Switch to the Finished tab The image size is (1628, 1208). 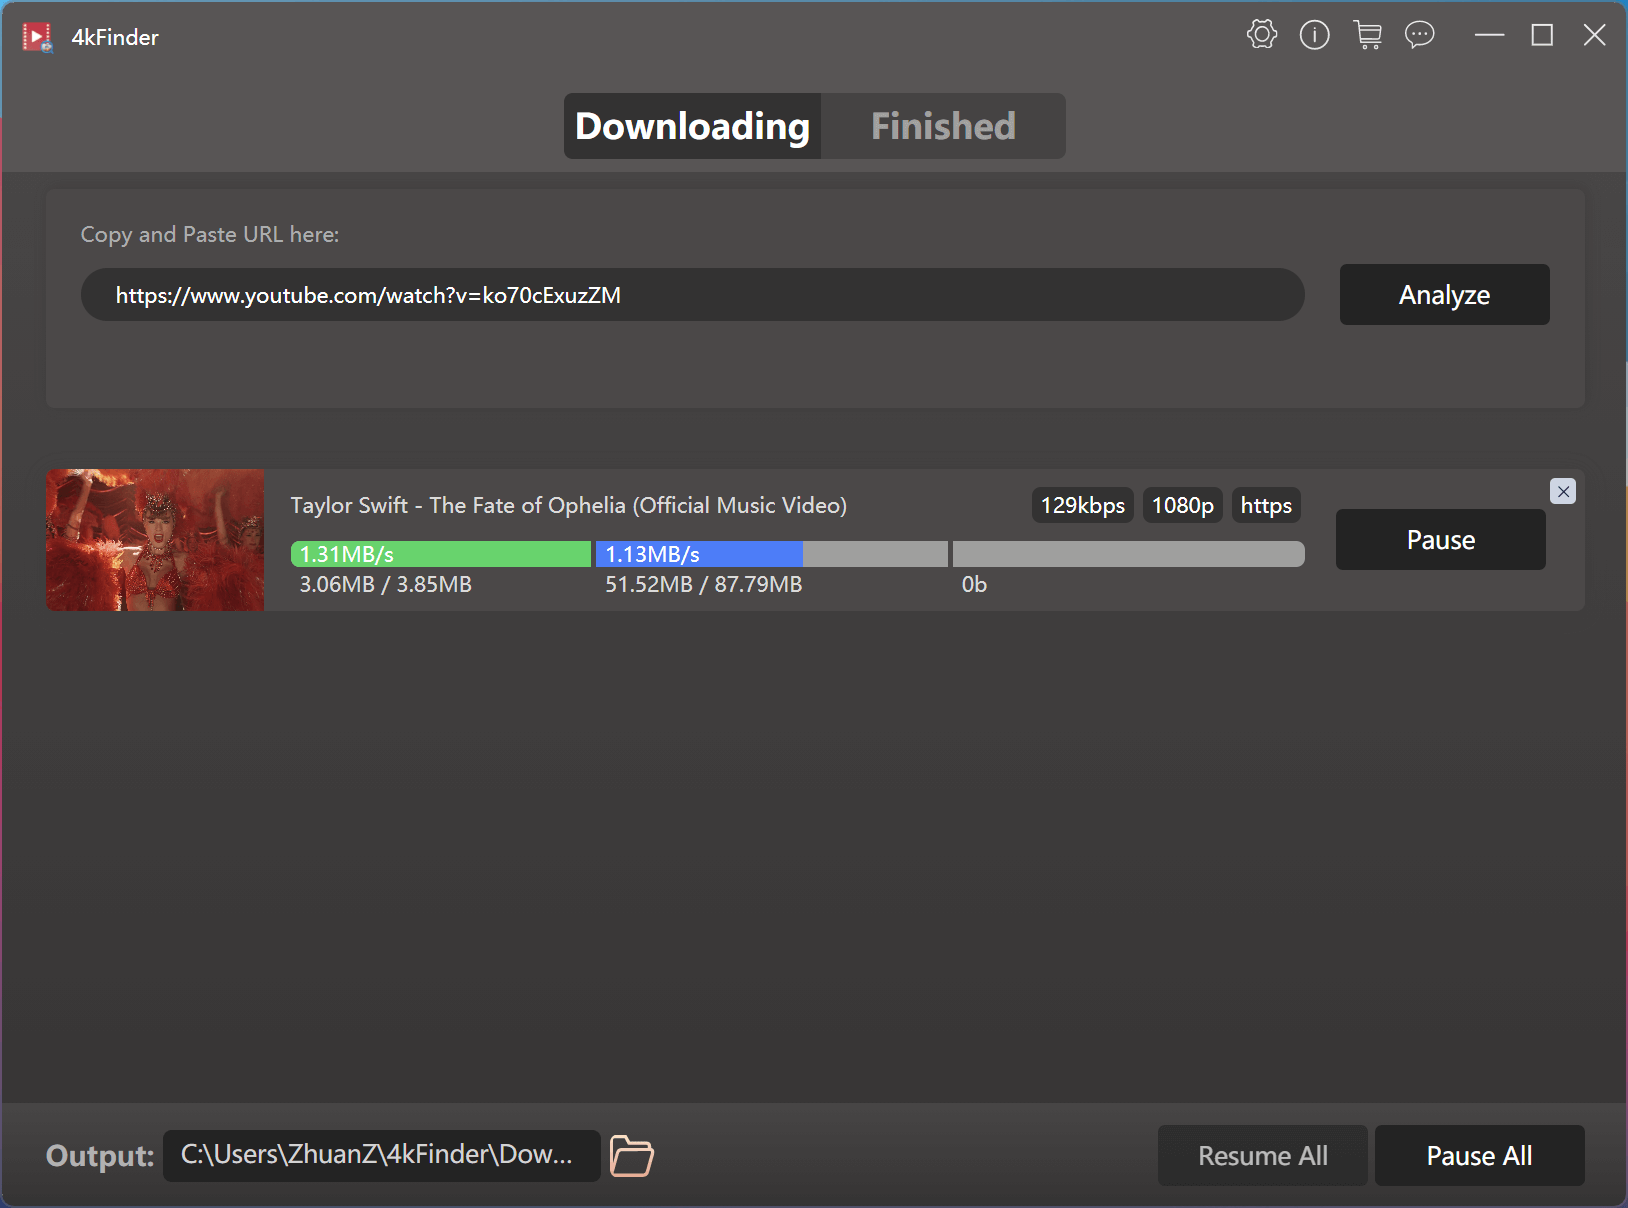pyautogui.click(x=942, y=127)
